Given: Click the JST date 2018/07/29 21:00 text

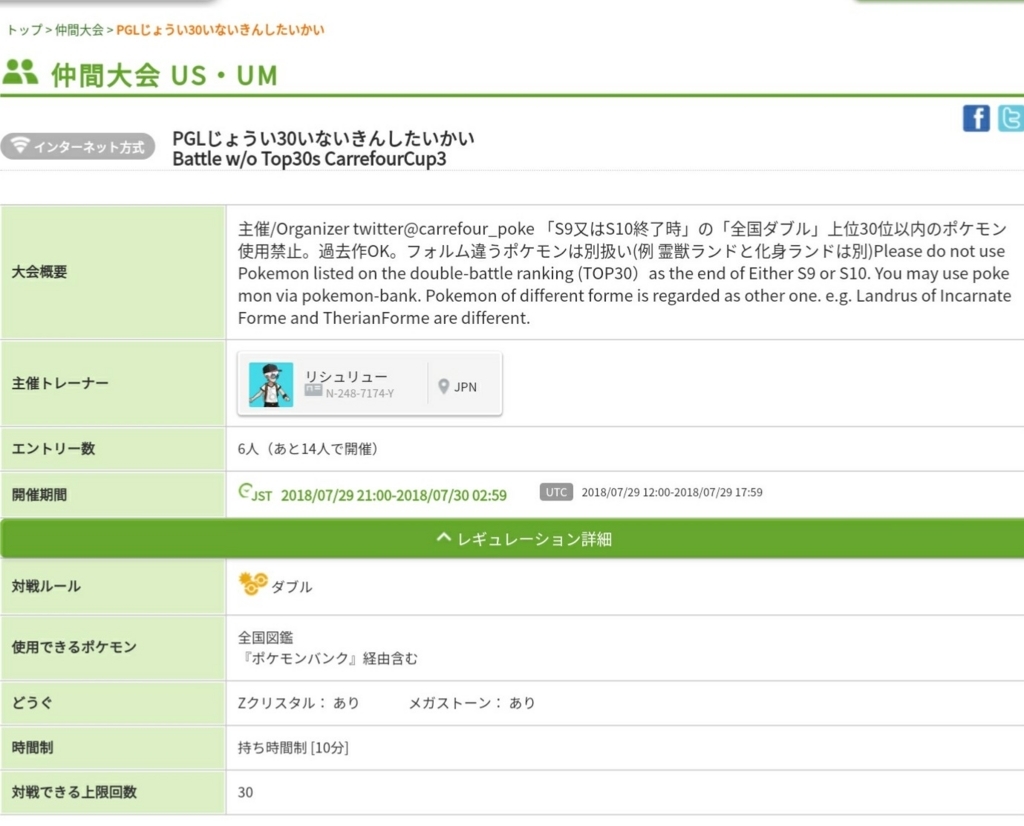Looking at the screenshot, I should pyautogui.click(x=336, y=496).
